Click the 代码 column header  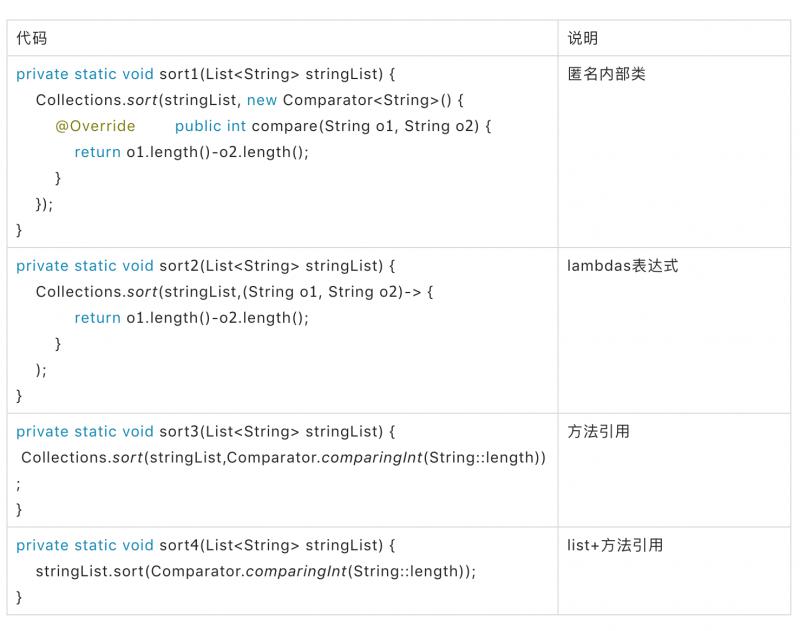click(31, 38)
